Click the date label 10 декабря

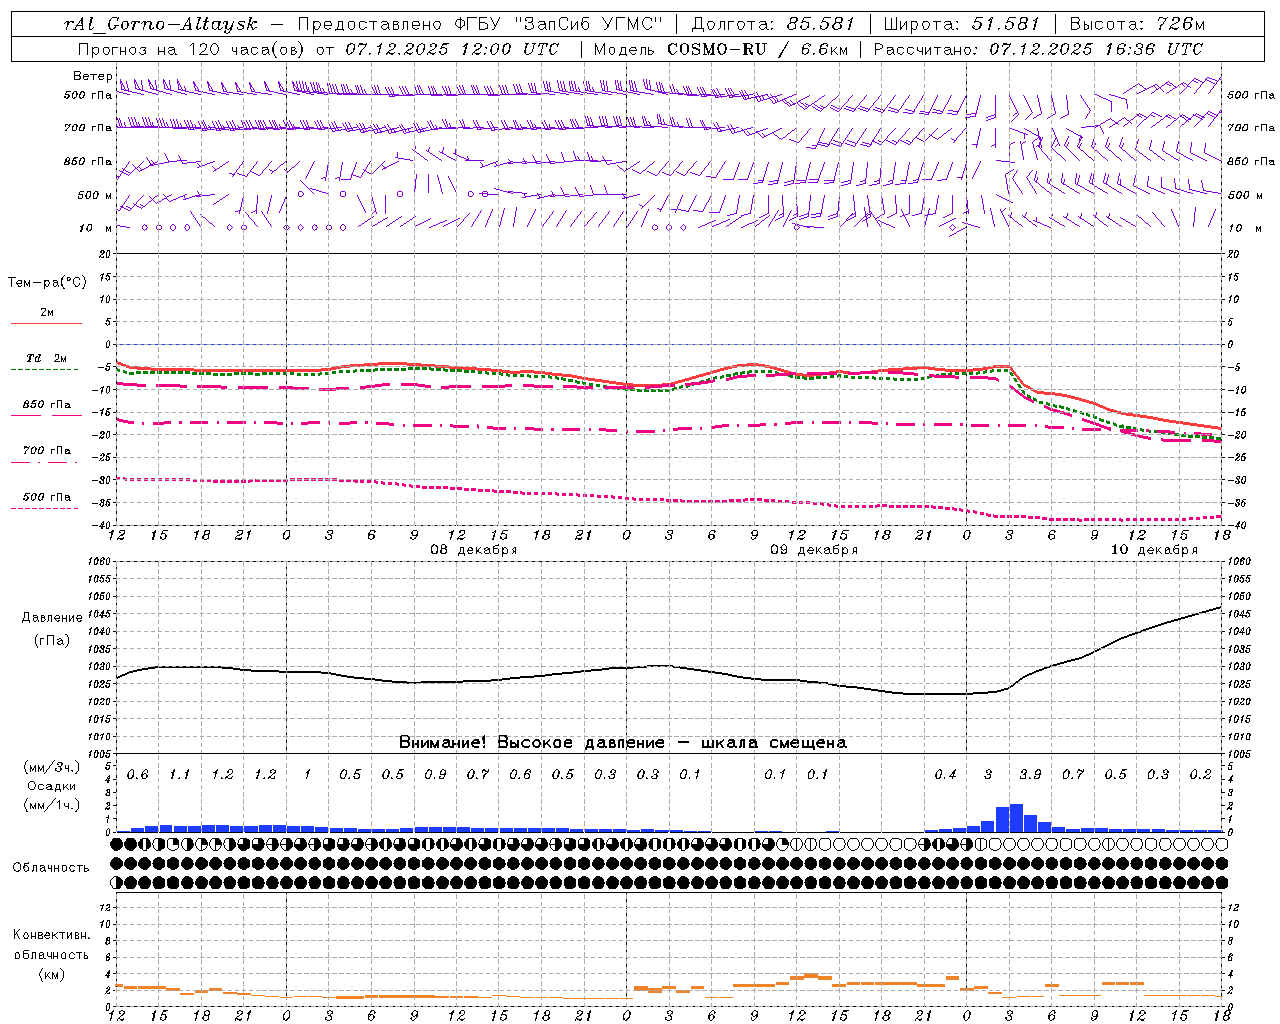tap(1154, 550)
